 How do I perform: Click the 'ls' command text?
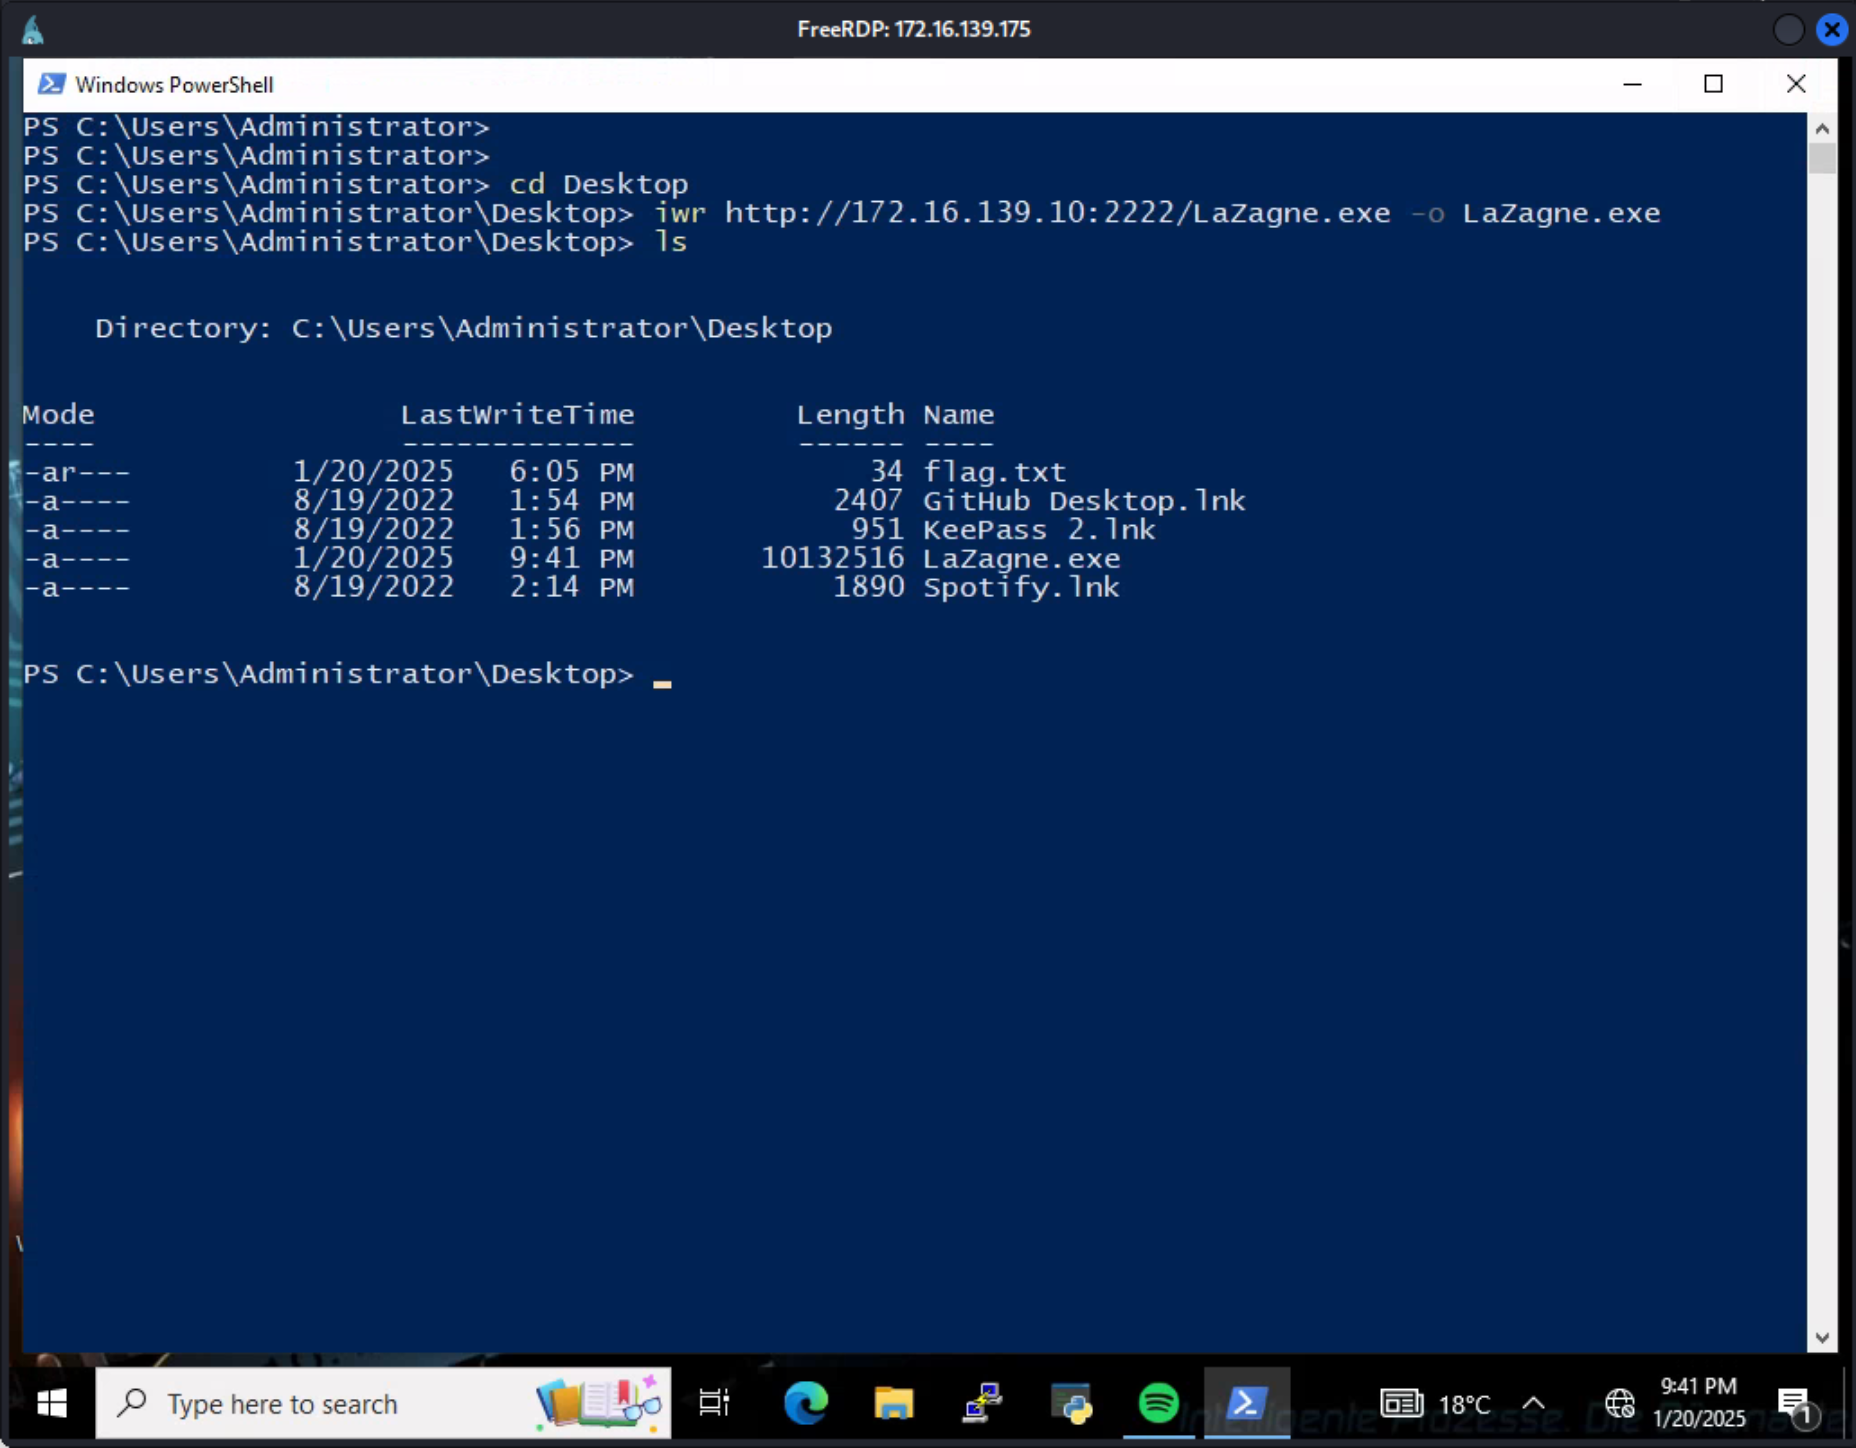click(670, 243)
